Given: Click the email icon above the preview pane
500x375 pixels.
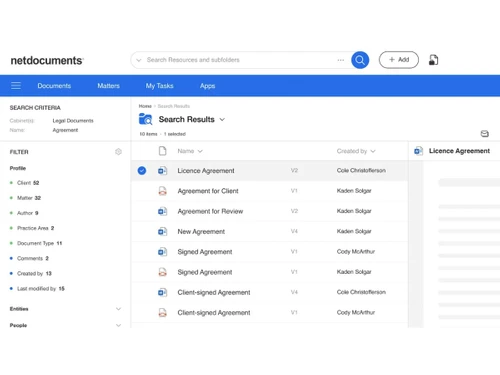Looking at the screenshot, I should click(485, 134).
